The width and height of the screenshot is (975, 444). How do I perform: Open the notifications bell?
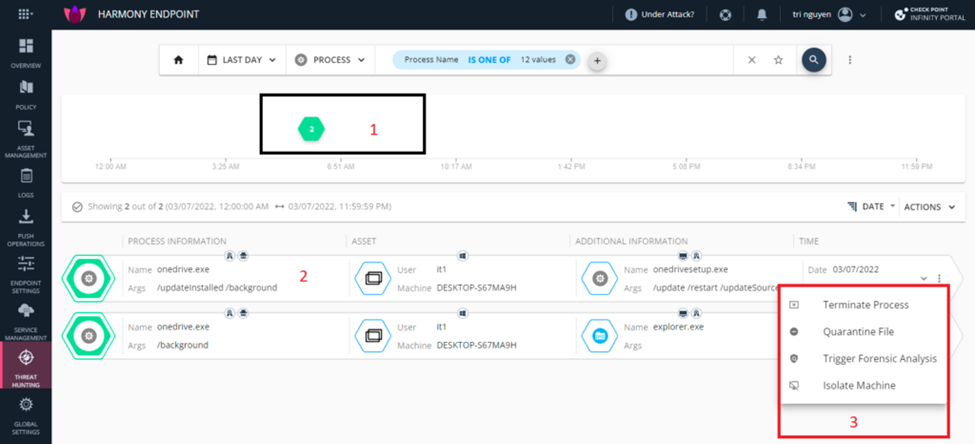click(762, 14)
